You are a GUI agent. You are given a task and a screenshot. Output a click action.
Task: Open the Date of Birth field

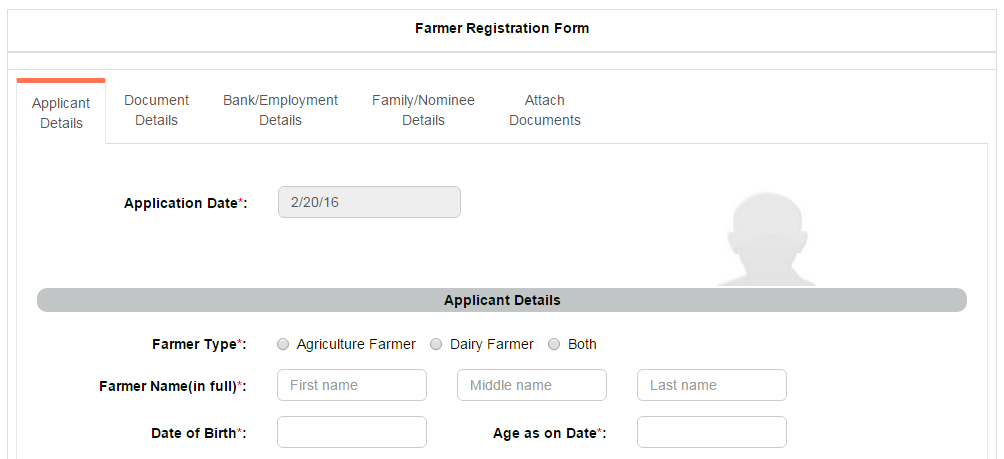click(352, 432)
